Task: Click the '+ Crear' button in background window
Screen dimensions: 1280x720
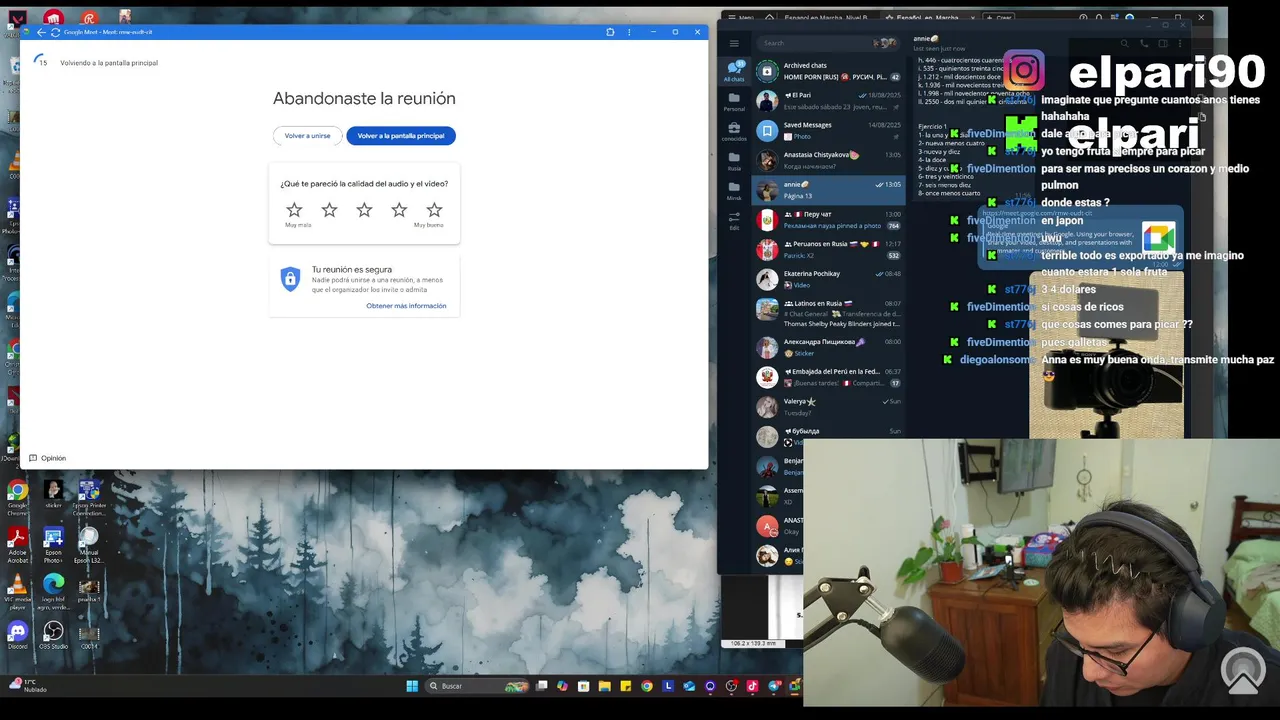Action: (x=1000, y=17)
